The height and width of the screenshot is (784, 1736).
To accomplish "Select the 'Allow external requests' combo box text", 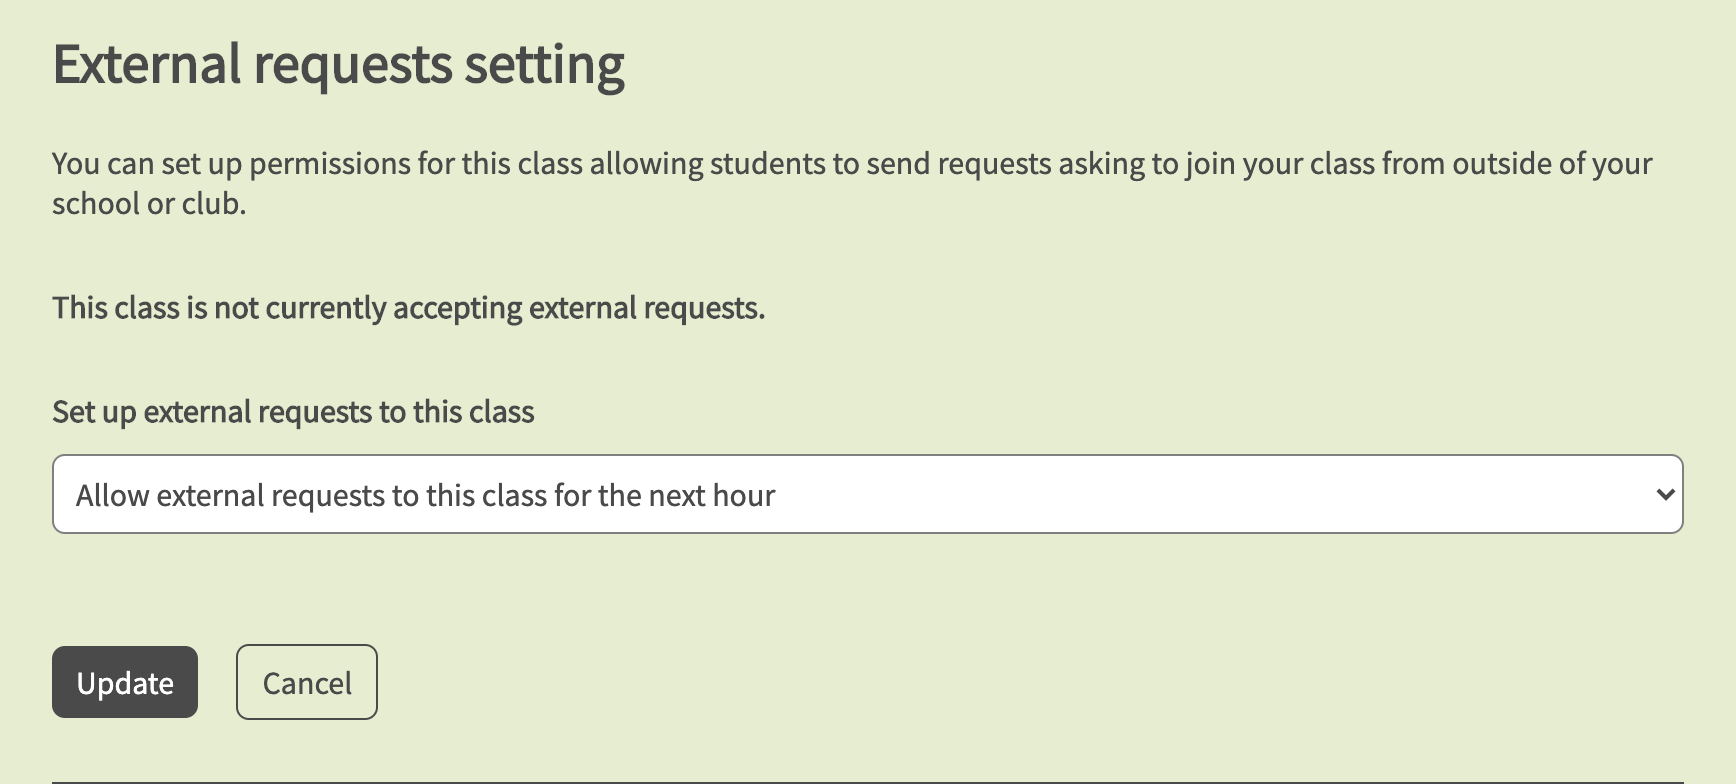I will tap(425, 496).
